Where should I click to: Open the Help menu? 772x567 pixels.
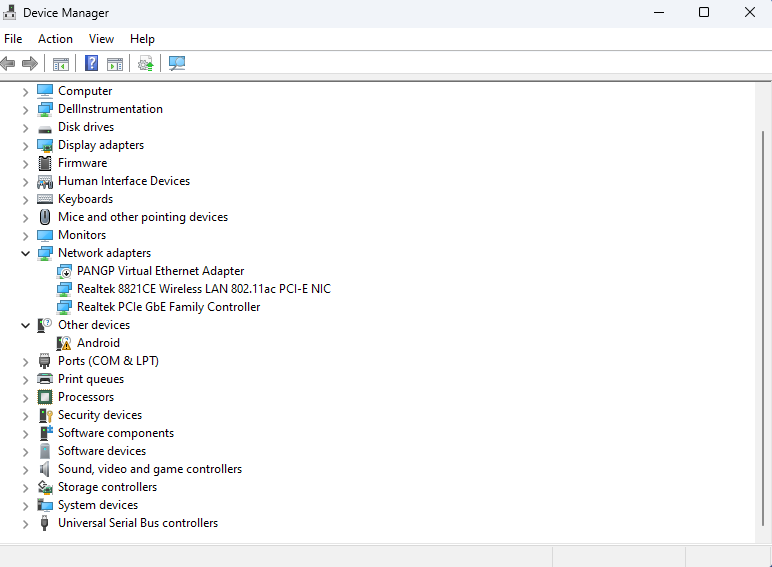(142, 39)
